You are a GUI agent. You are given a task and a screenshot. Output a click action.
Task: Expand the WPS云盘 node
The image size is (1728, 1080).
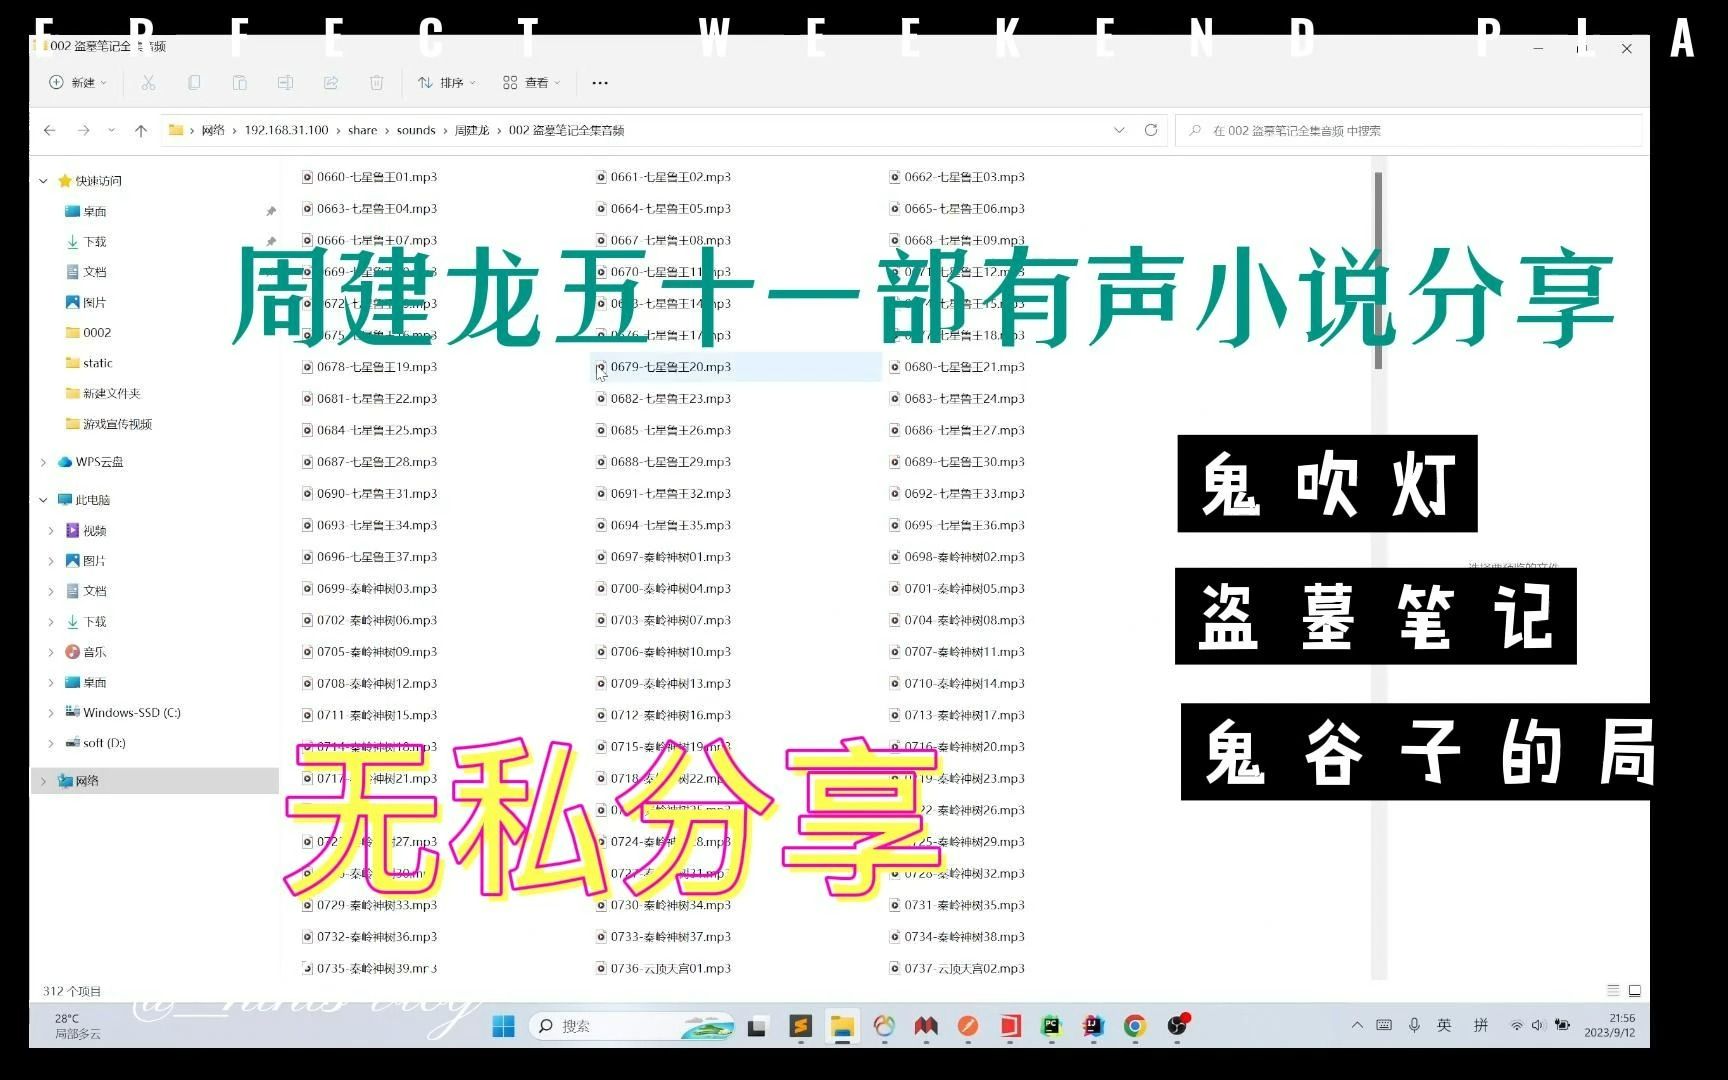43,462
